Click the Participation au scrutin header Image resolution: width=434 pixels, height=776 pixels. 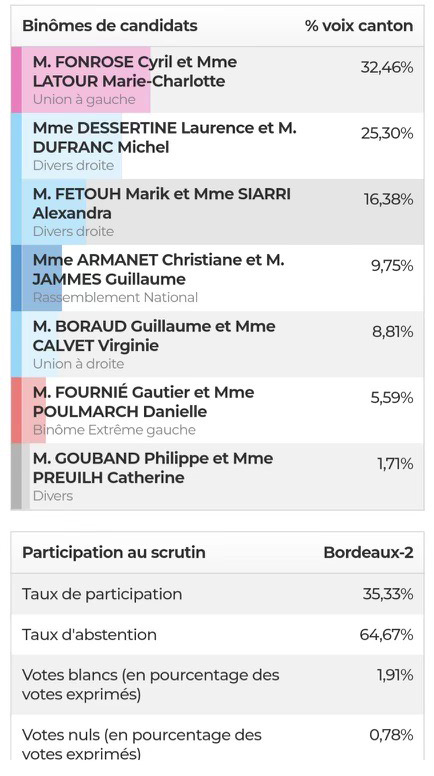pyautogui.click(x=114, y=552)
